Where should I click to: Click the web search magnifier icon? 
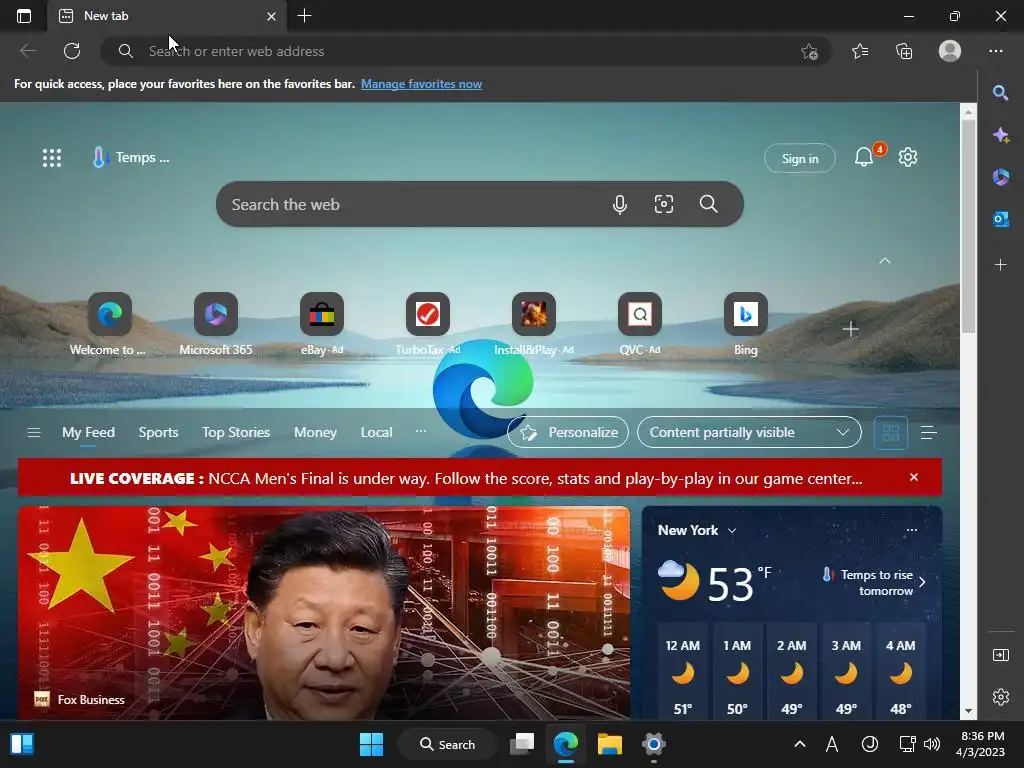[709, 204]
